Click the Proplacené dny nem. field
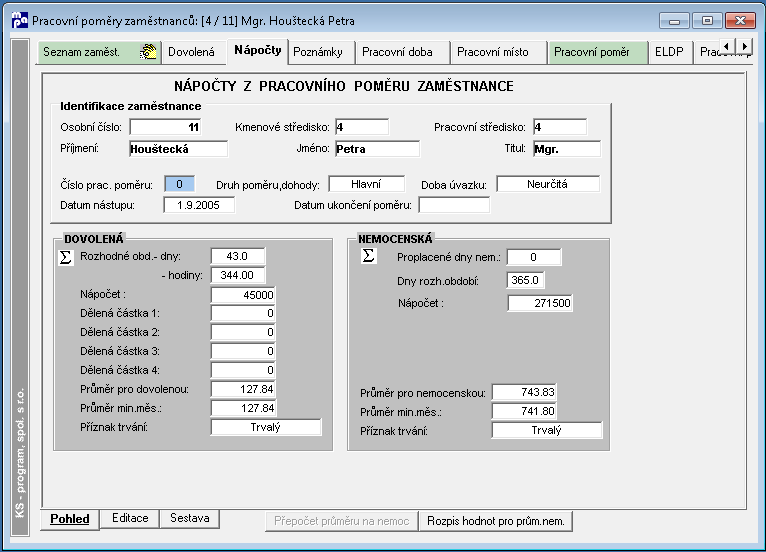This screenshot has height=552, width=766. point(534,257)
